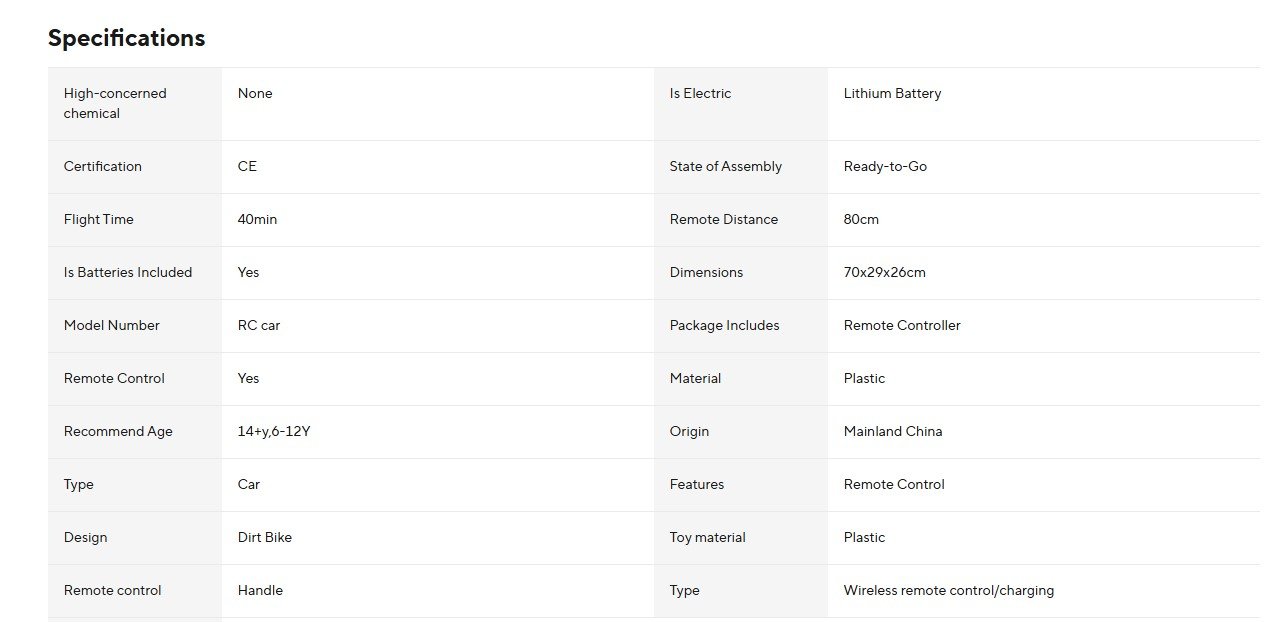Viewport: 1279px width, 622px height.
Task: Select the Dimensions value 70x29x26cm
Action: [884, 272]
